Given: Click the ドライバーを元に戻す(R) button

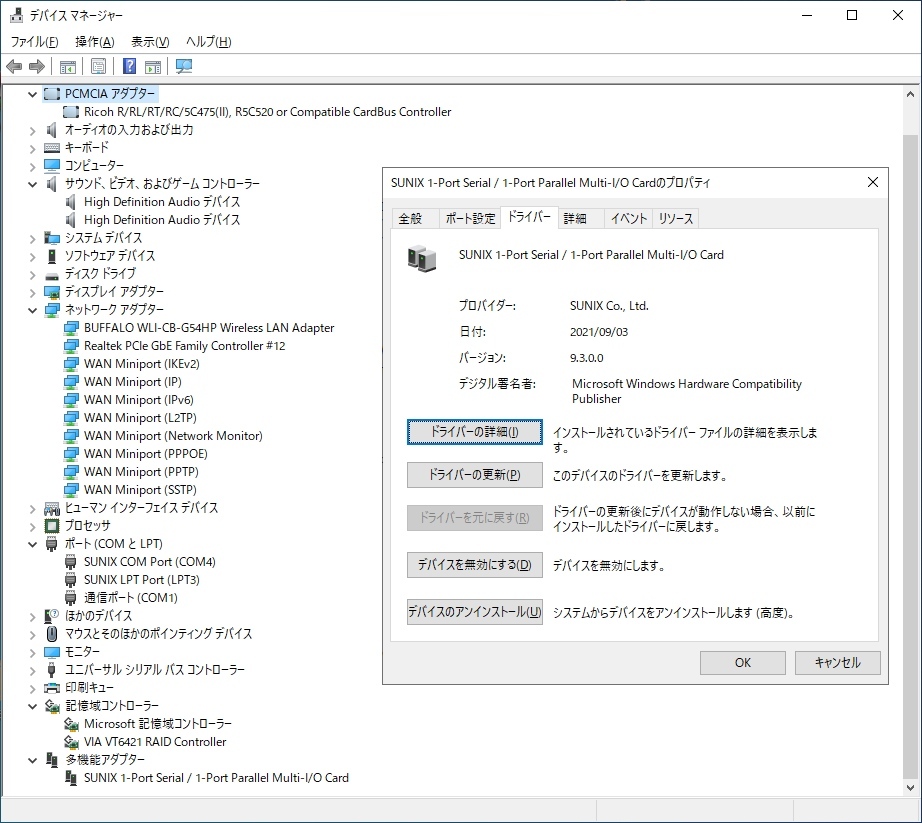Looking at the screenshot, I should [475, 518].
